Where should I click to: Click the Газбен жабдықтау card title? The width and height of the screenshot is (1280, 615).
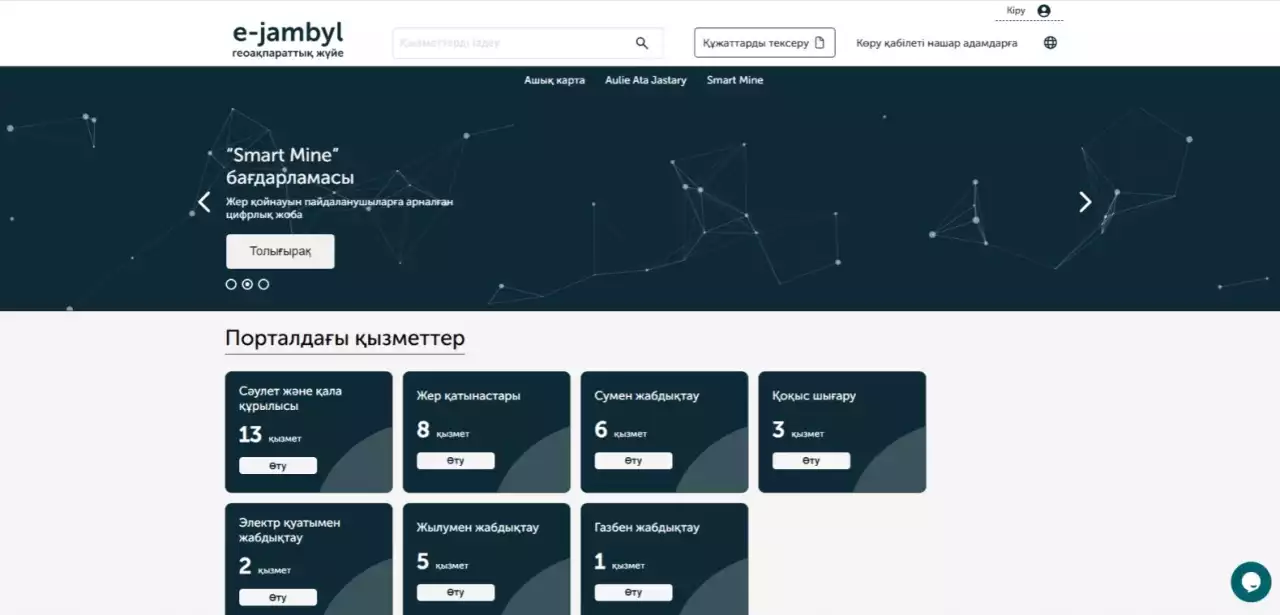647,527
